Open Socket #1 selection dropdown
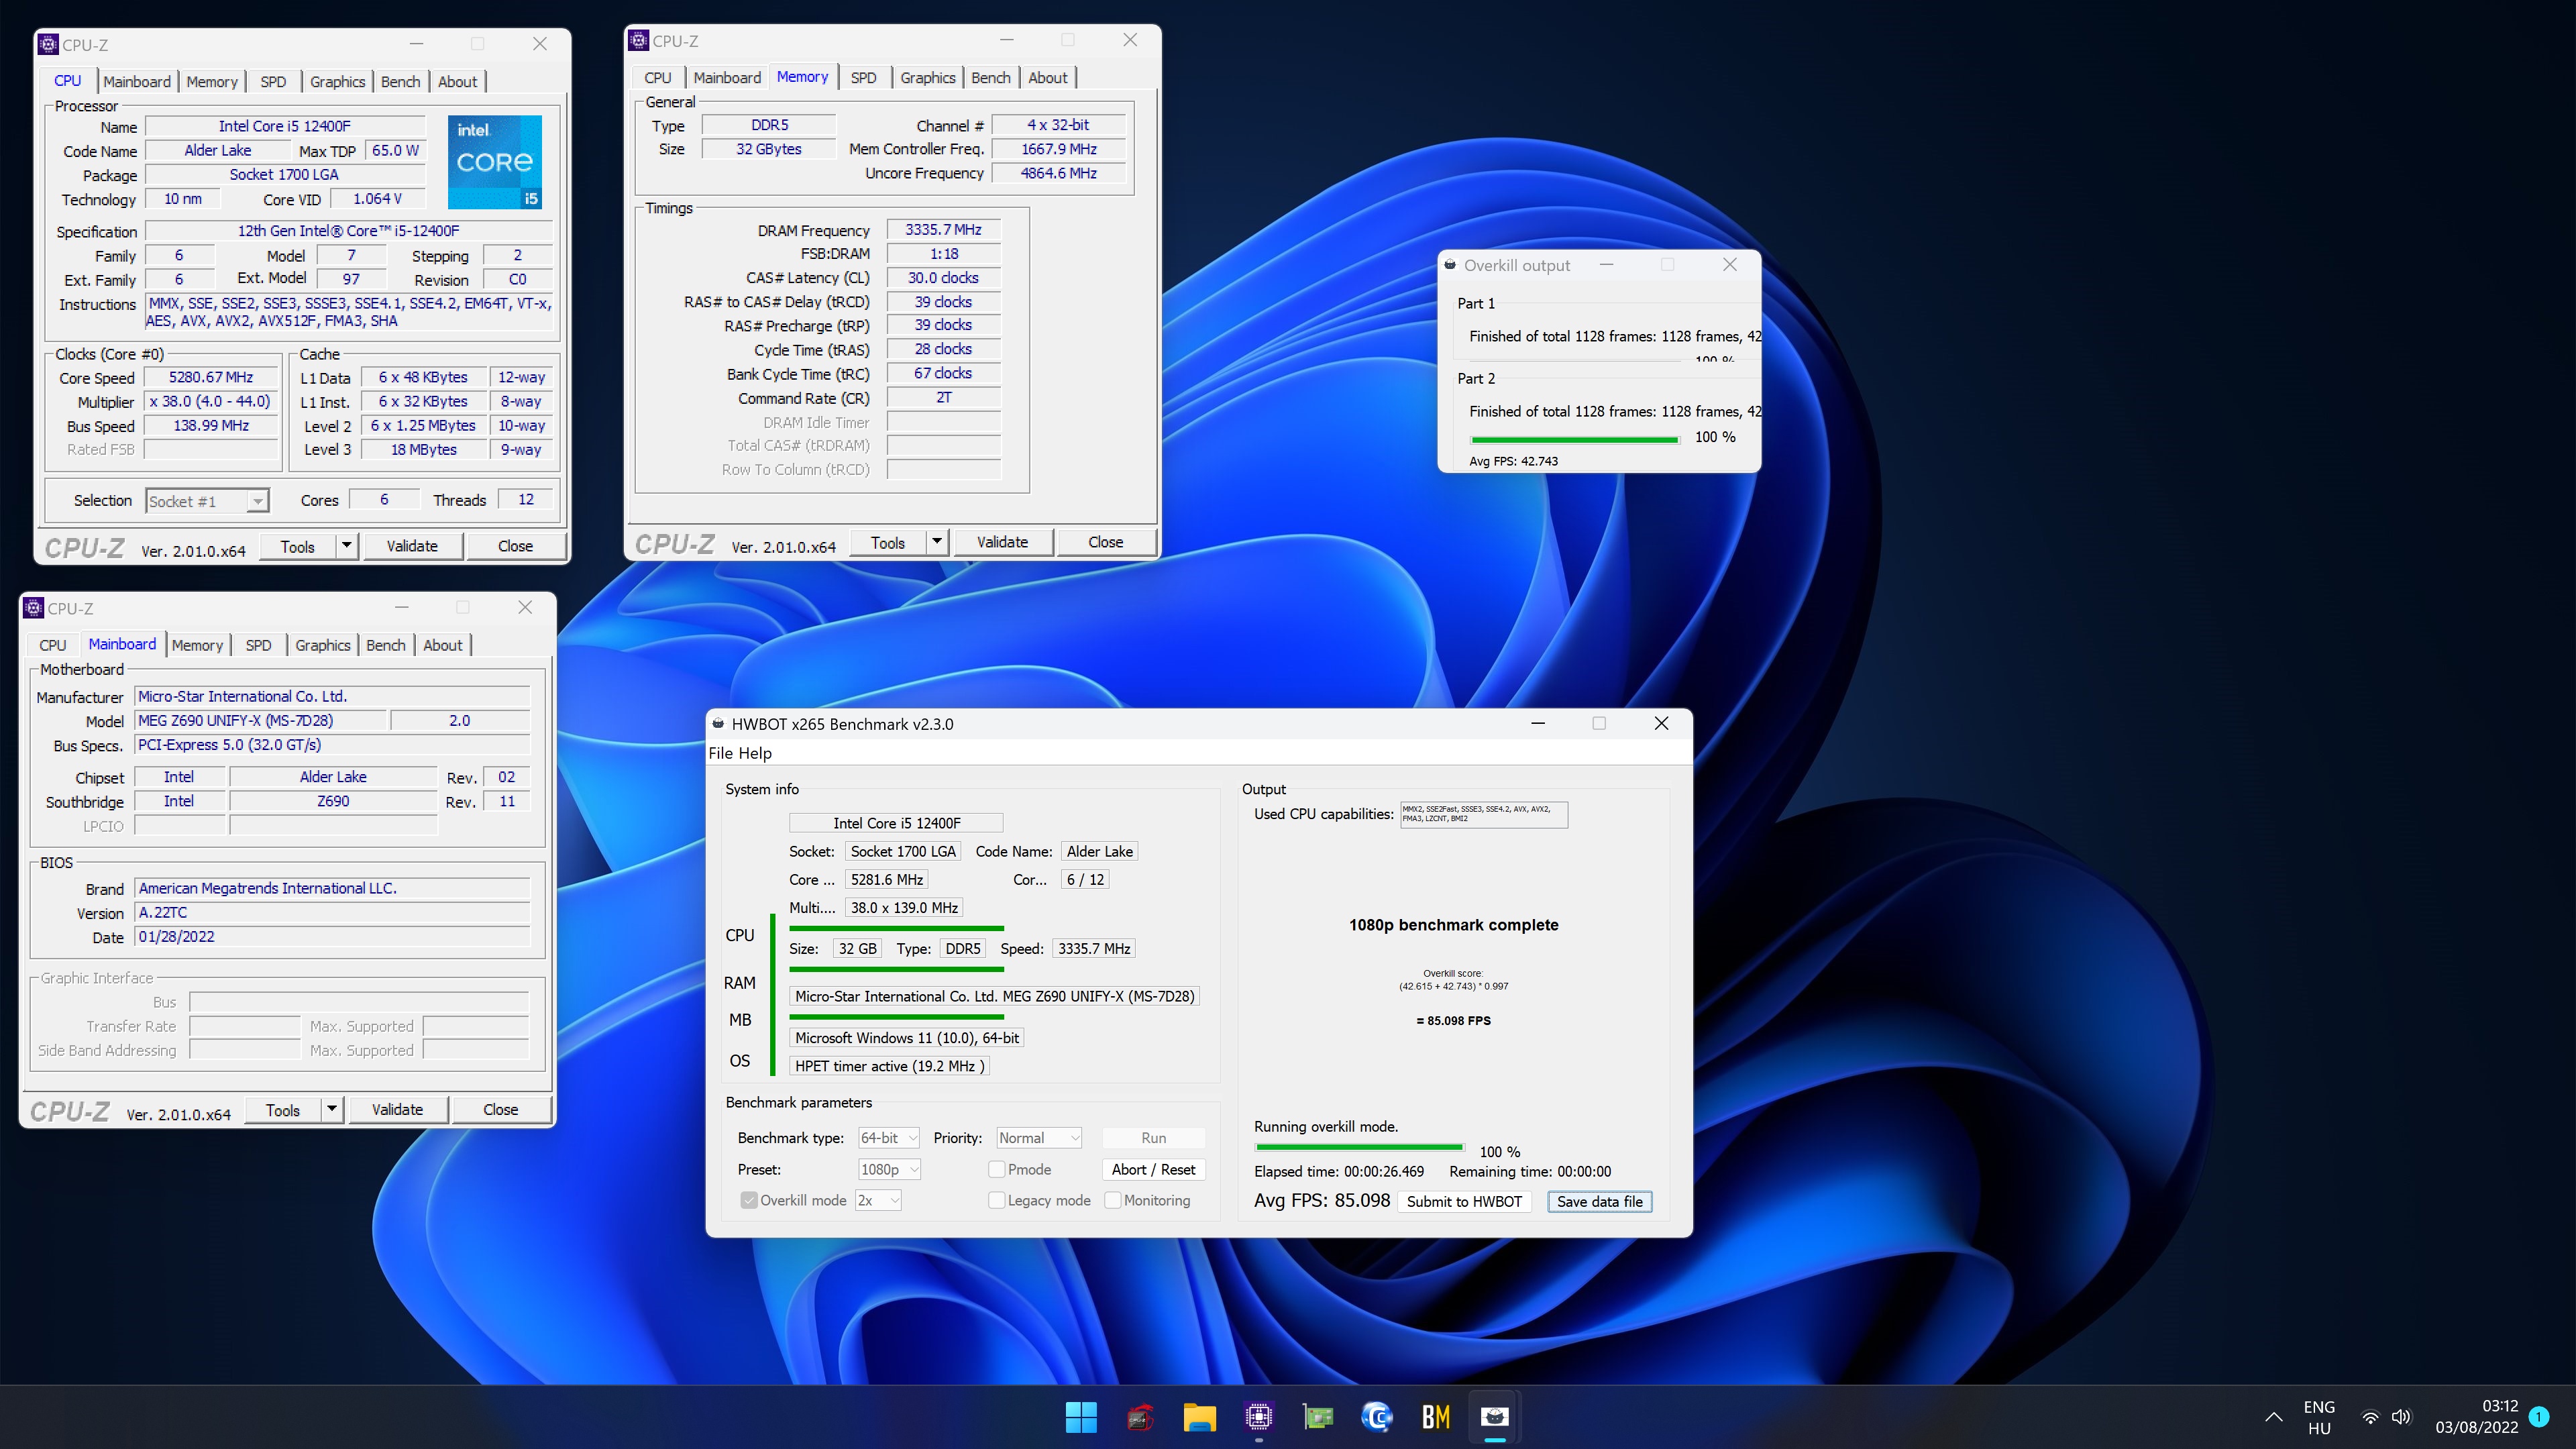2576x1449 pixels. click(x=207, y=501)
